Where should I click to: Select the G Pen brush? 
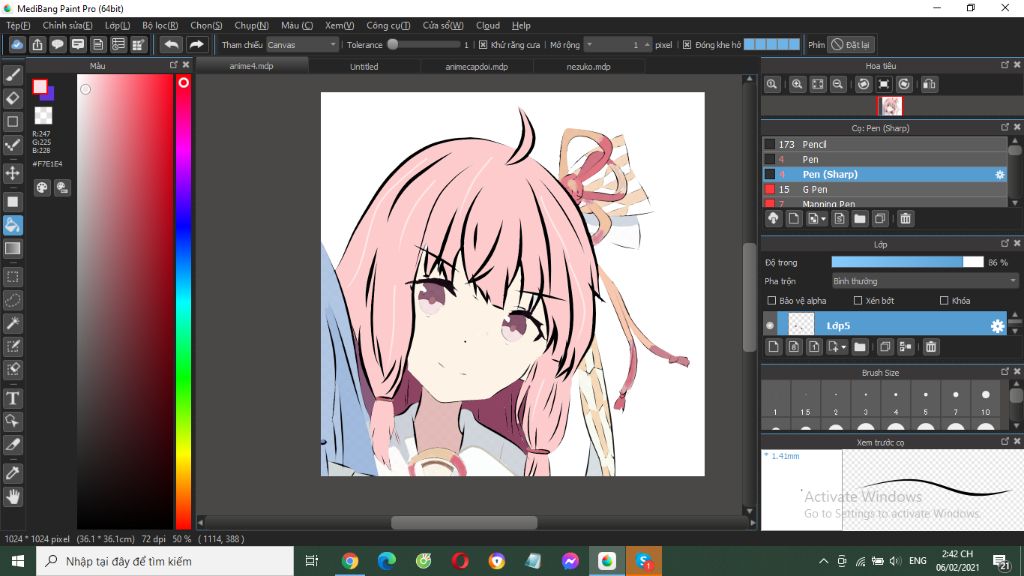(x=885, y=189)
